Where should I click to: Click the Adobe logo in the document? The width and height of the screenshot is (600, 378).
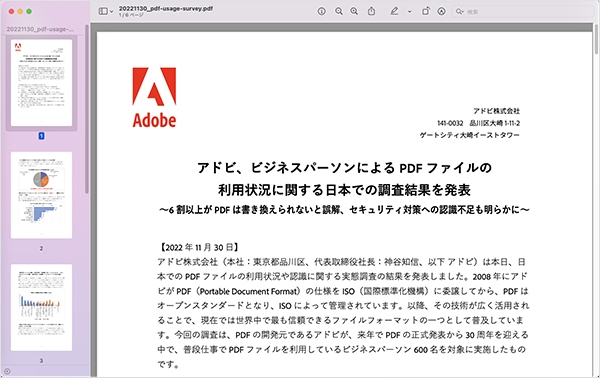pos(154,98)
